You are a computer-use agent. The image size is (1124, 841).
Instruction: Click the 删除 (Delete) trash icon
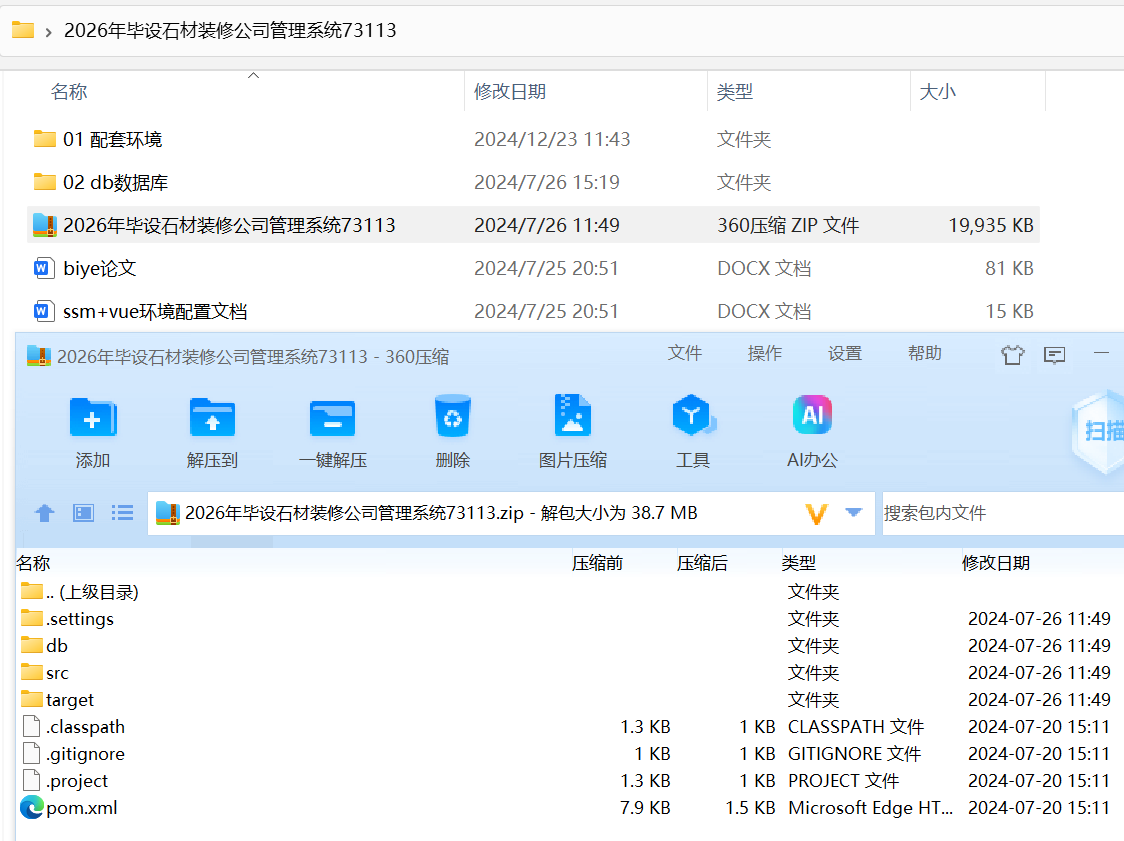(452, 416)
